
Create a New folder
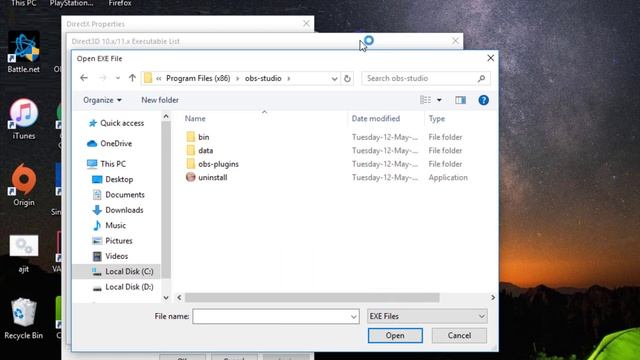[x=160, y=100]
